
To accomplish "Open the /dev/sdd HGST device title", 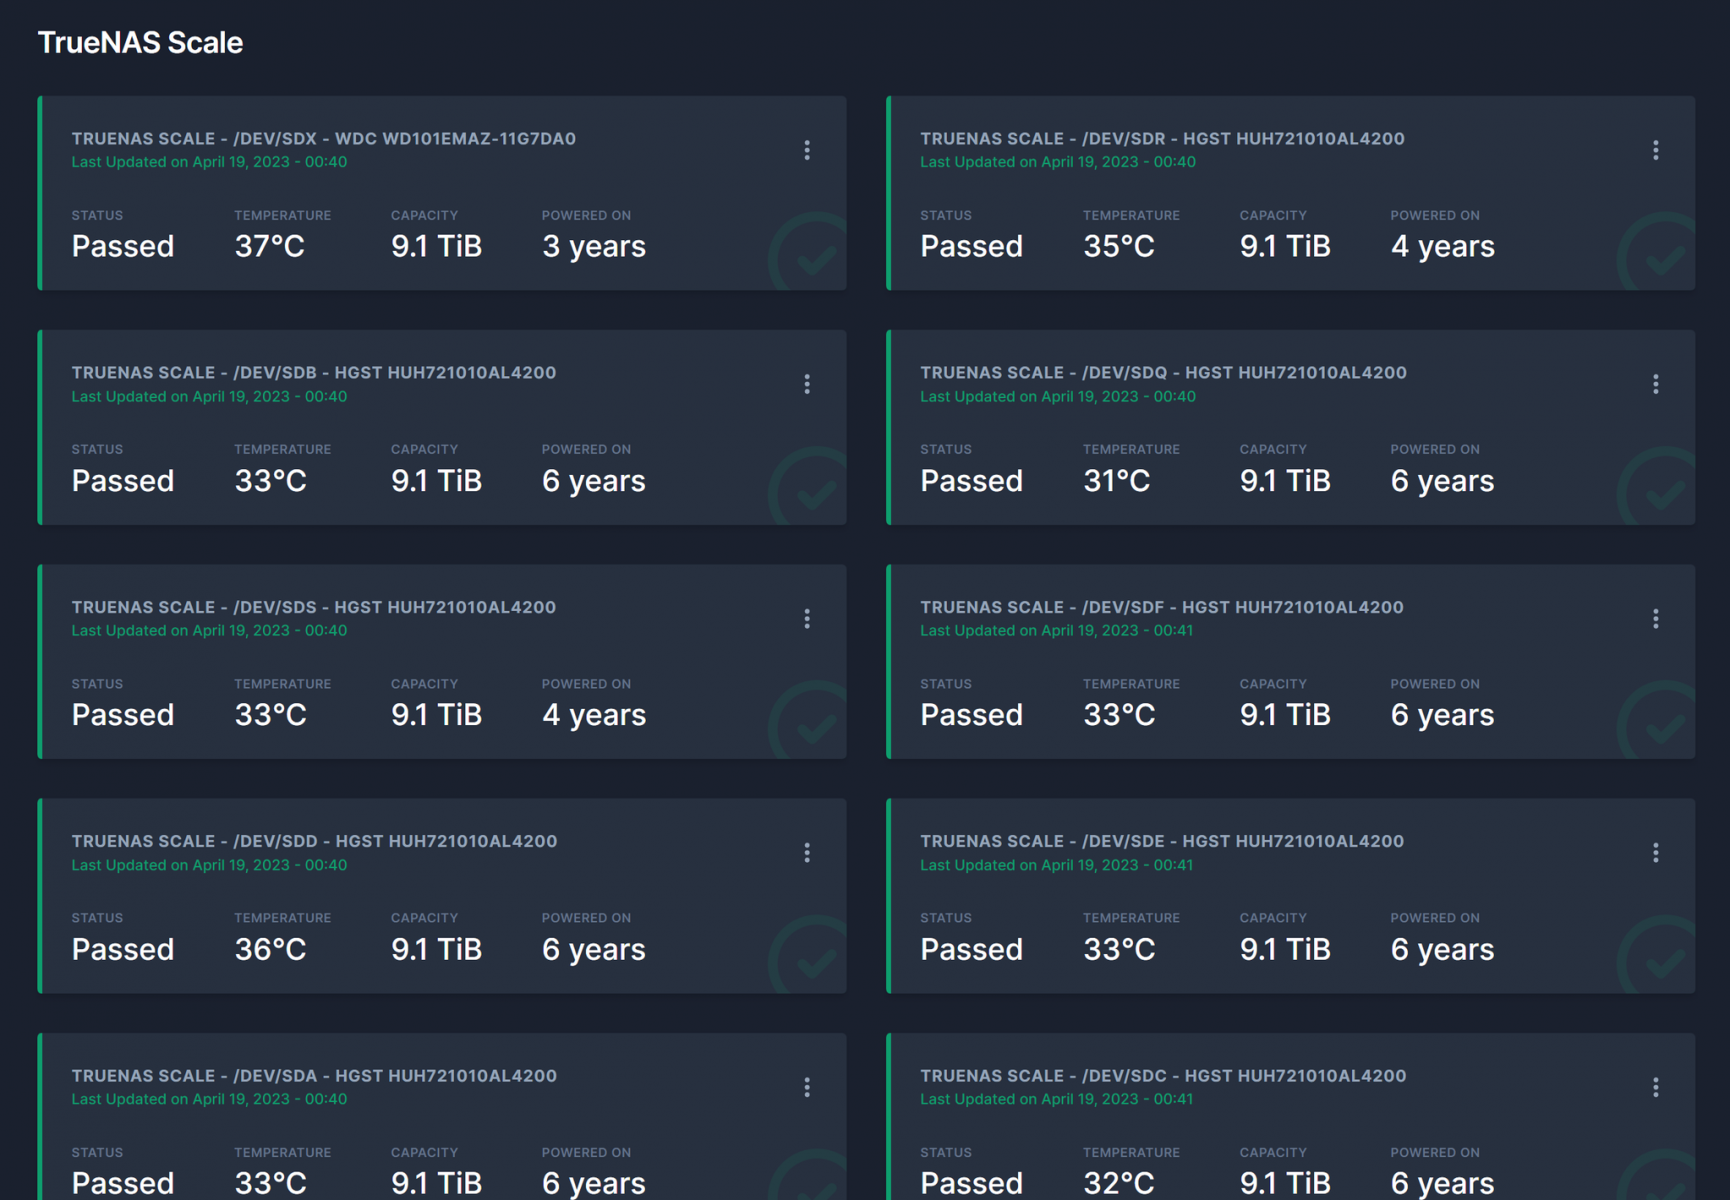I will tap(314, 841).
